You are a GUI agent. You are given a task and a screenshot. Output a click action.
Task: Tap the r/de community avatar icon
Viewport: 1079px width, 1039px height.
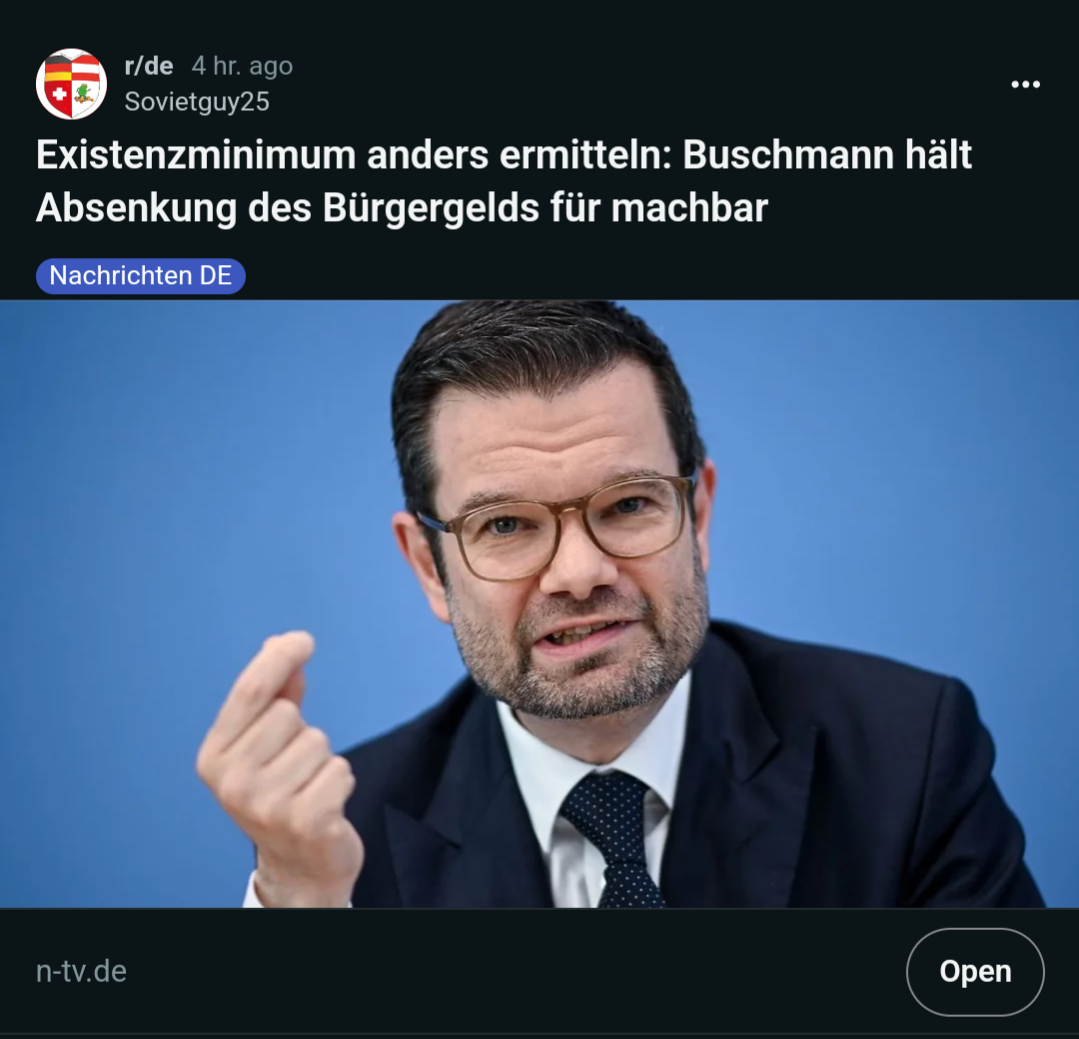tap(72, 84)
